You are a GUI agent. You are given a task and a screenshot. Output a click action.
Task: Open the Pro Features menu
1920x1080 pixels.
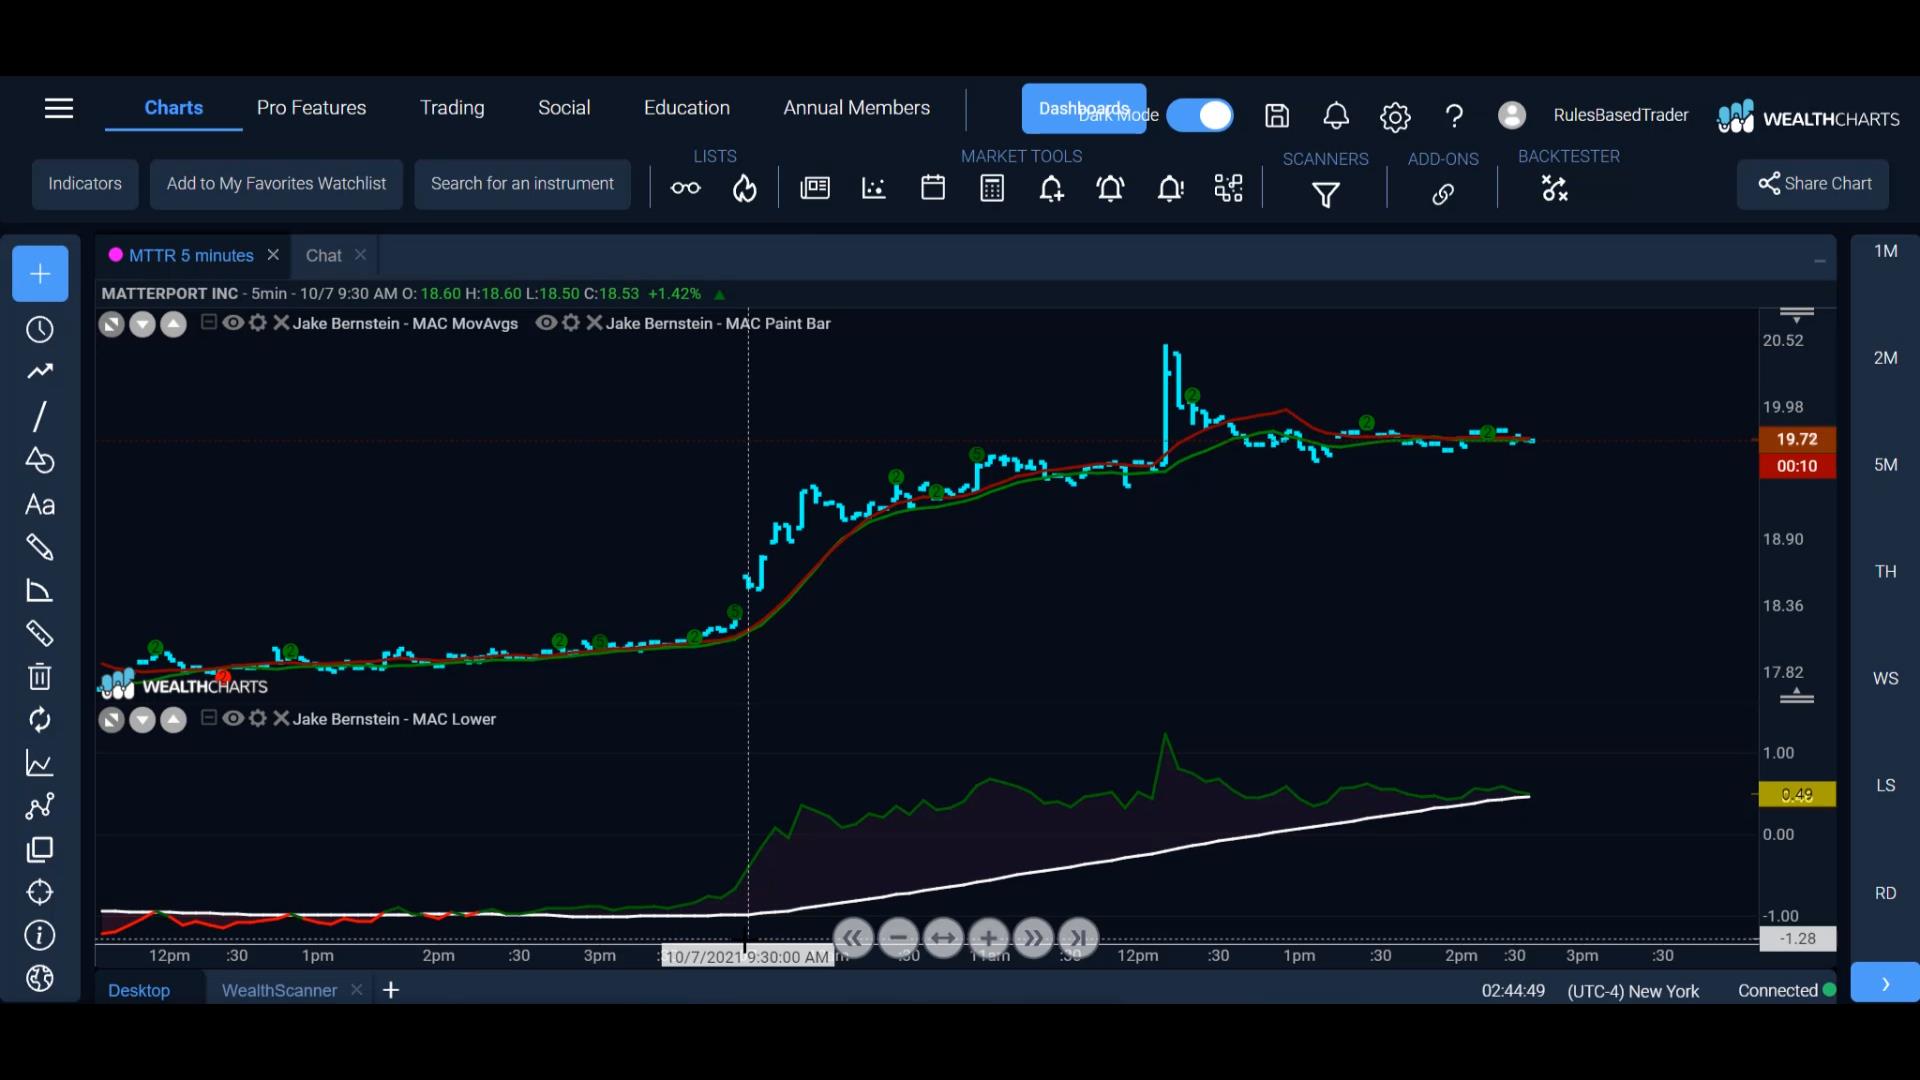(x=311, y=107)
